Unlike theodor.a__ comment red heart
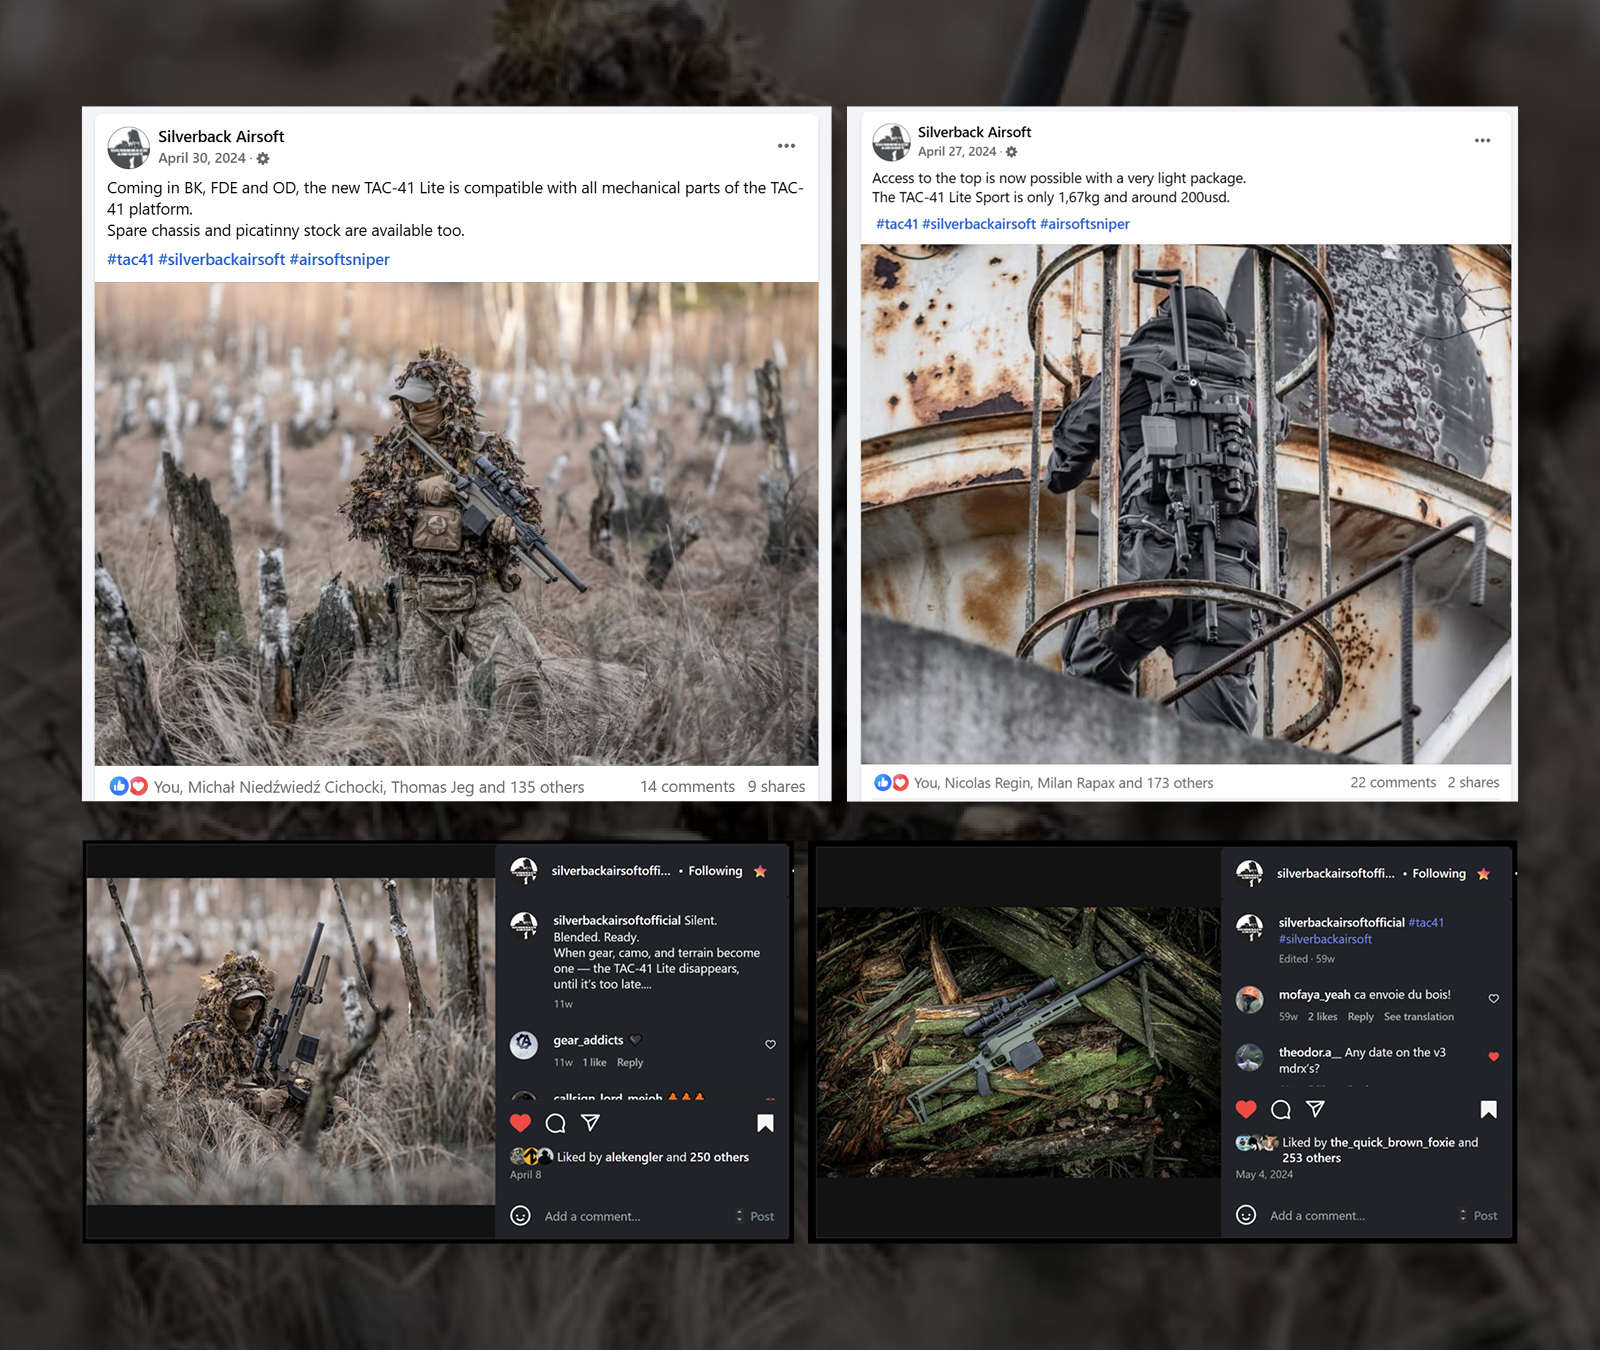 click(x=1494, y=1056)
